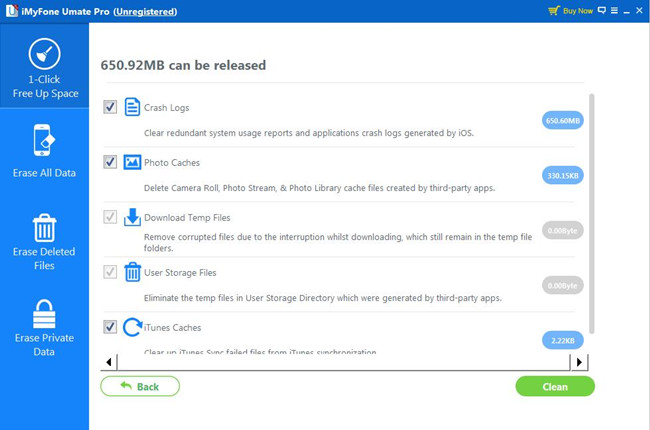Select the User Storage Files label

click(x=180, y=272)
